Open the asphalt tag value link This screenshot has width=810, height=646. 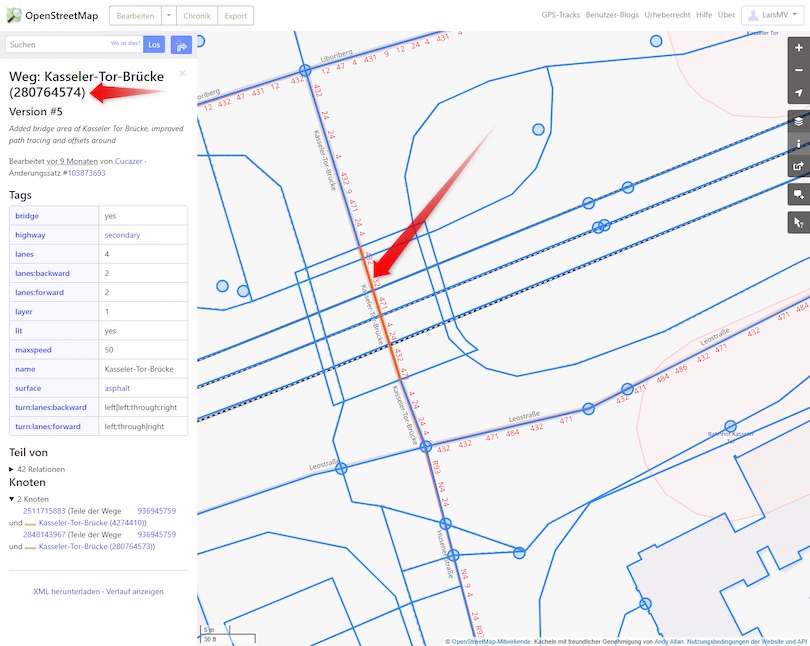pyautogui.click(x=117, y=388)
